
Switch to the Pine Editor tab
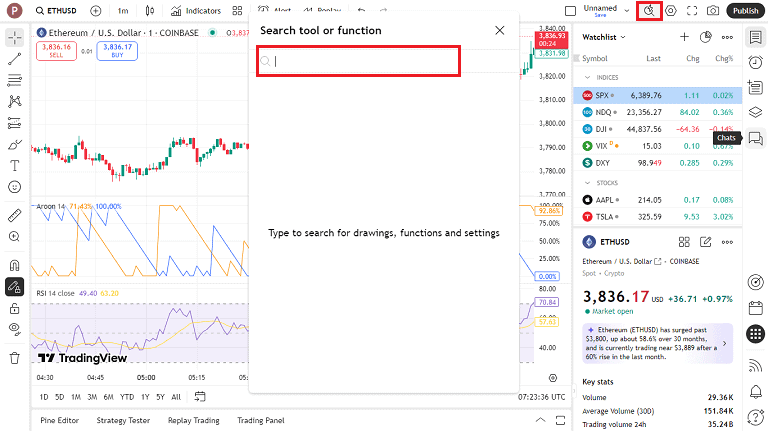point(59,420)
